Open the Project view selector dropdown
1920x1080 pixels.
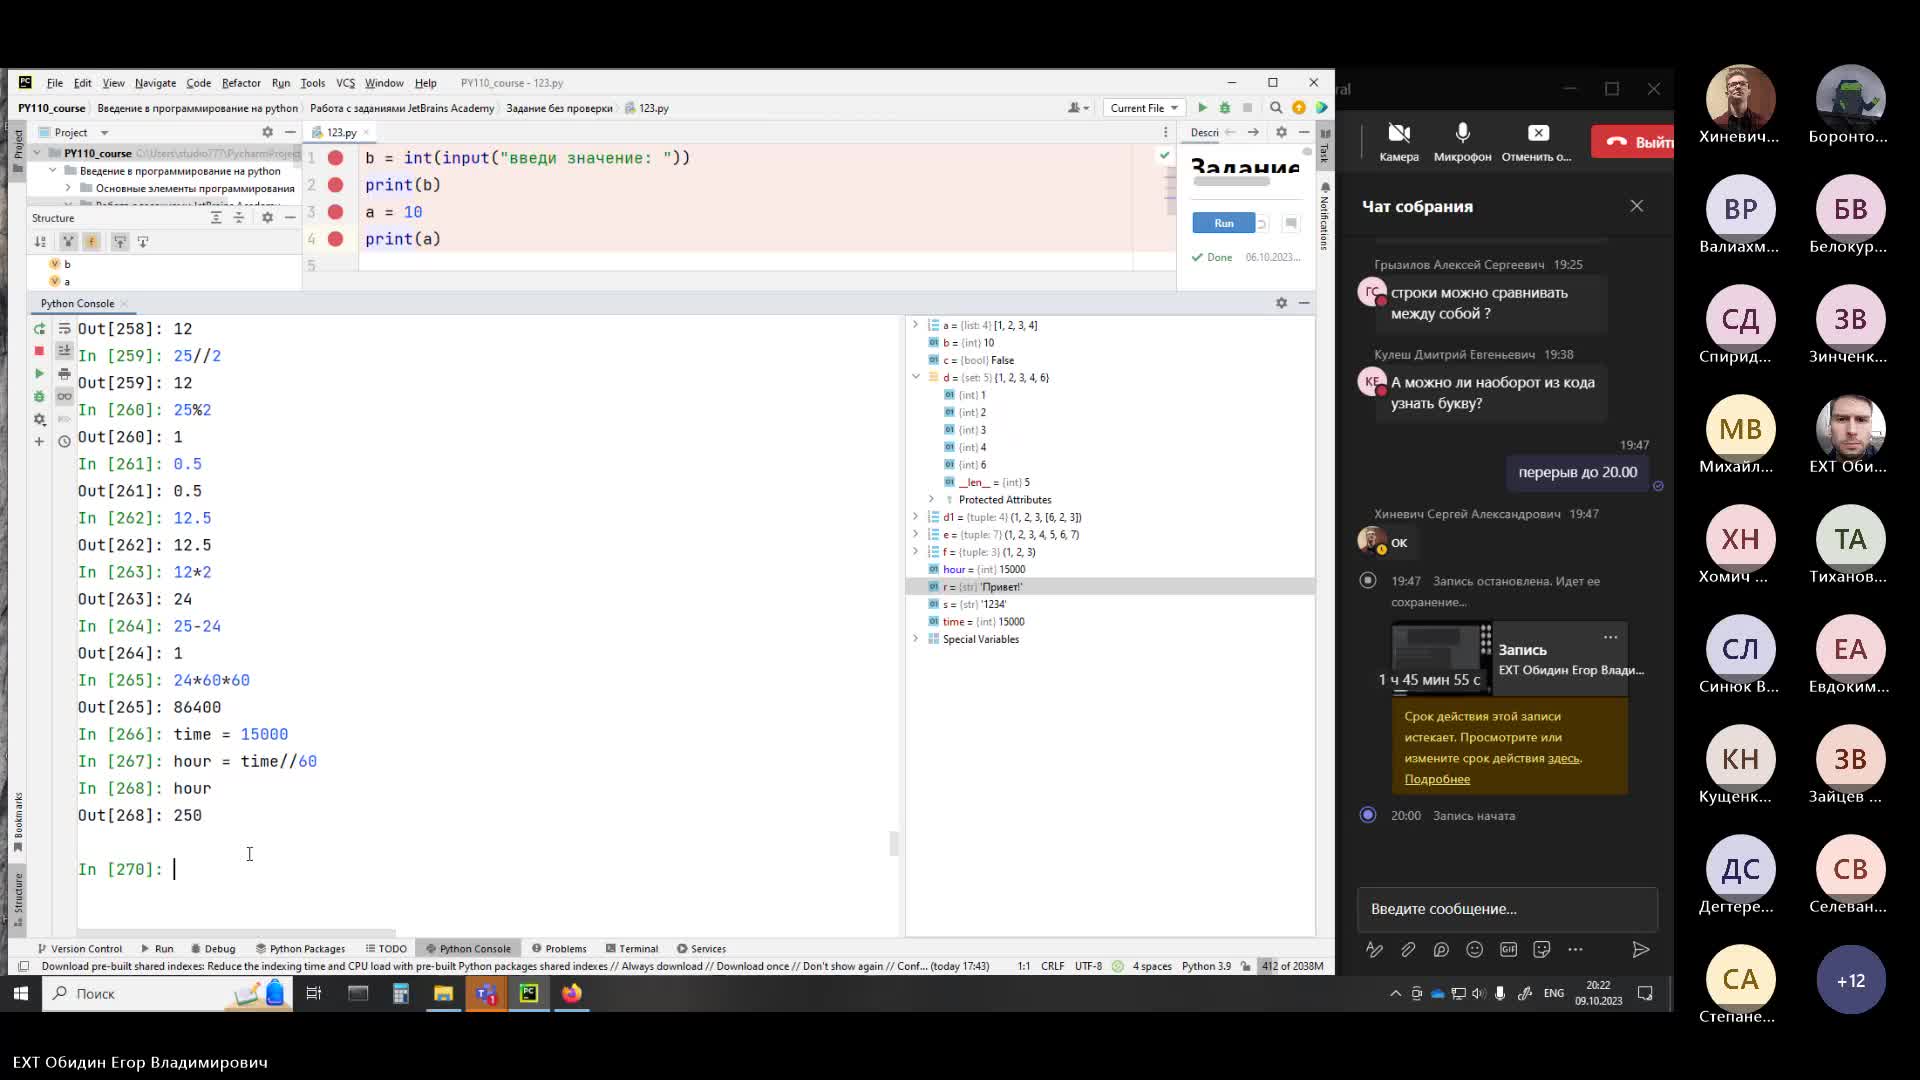point(80,132)
